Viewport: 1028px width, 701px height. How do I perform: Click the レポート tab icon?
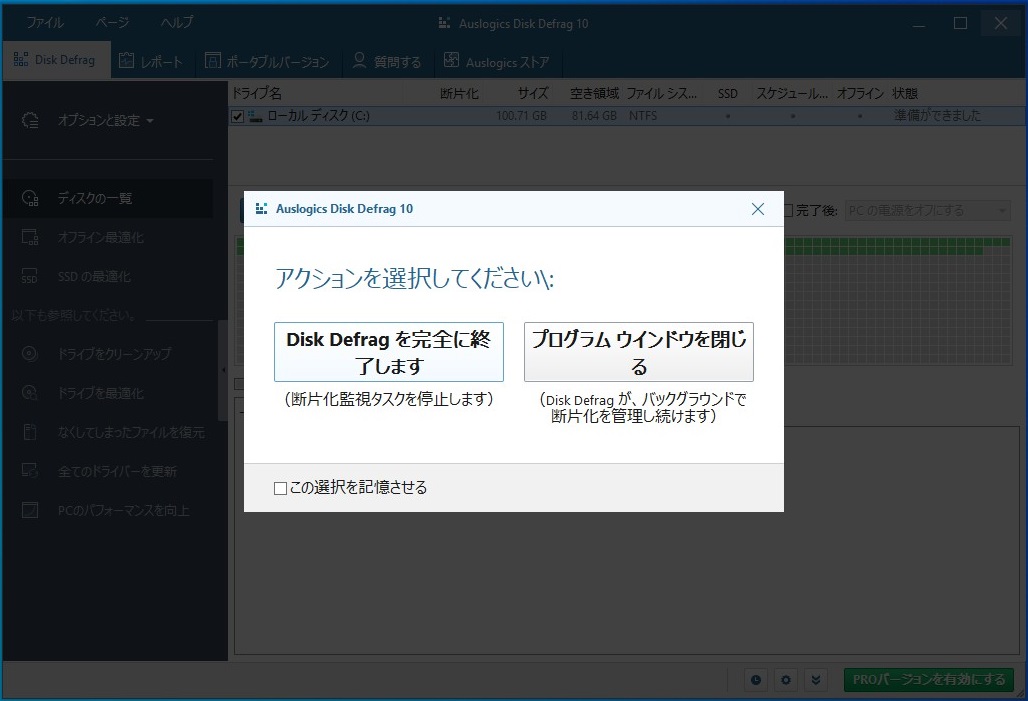pos(127,60)
